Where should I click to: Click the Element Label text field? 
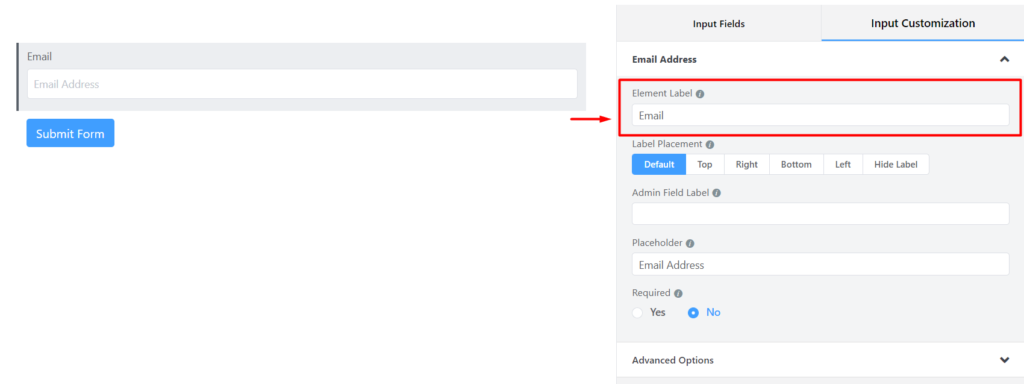pos(820,116)
